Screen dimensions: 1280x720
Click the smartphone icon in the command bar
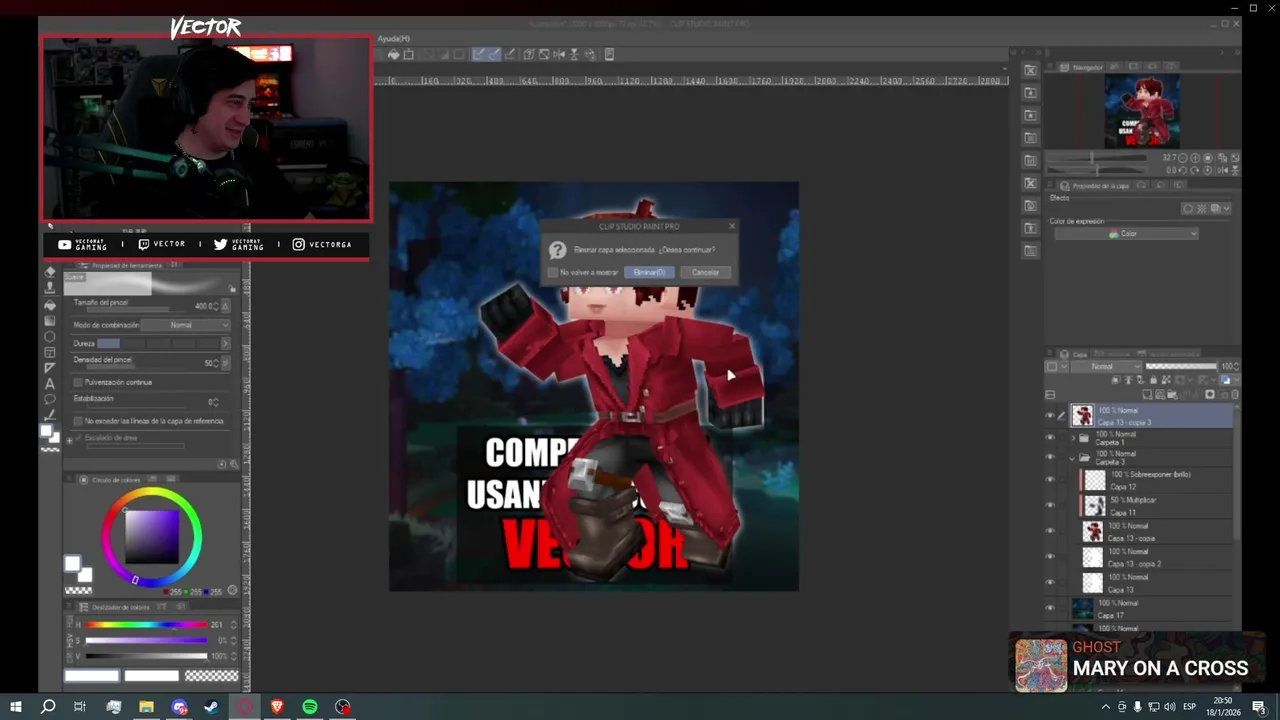[x=609, y=54]
